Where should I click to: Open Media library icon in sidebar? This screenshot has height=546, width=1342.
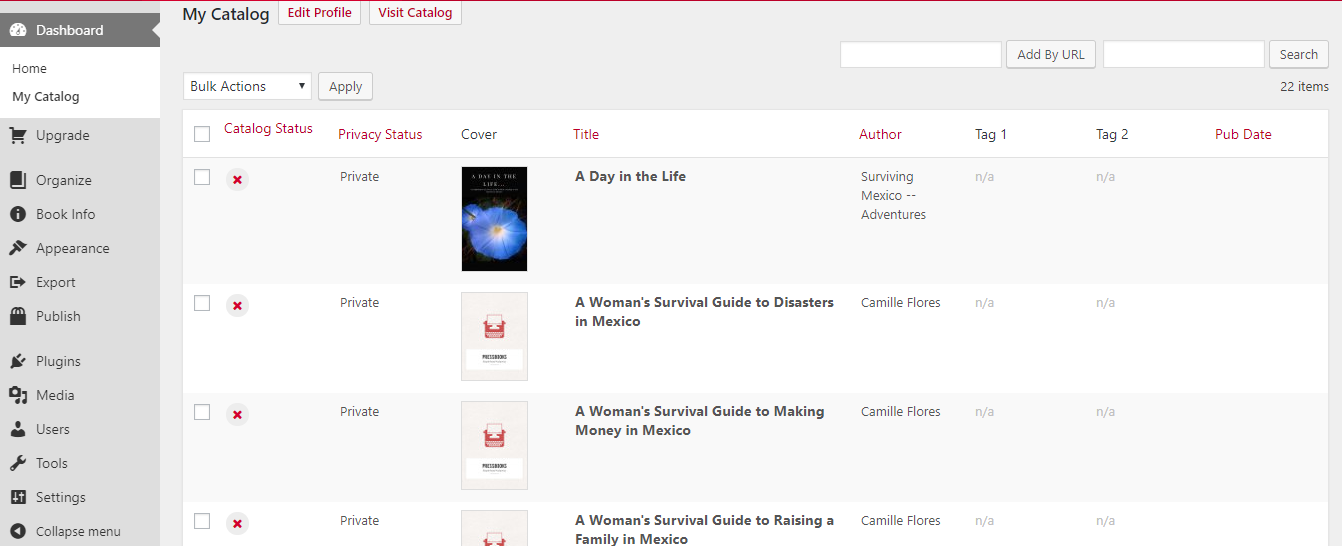pyautogui.click(x=18, y=396)
